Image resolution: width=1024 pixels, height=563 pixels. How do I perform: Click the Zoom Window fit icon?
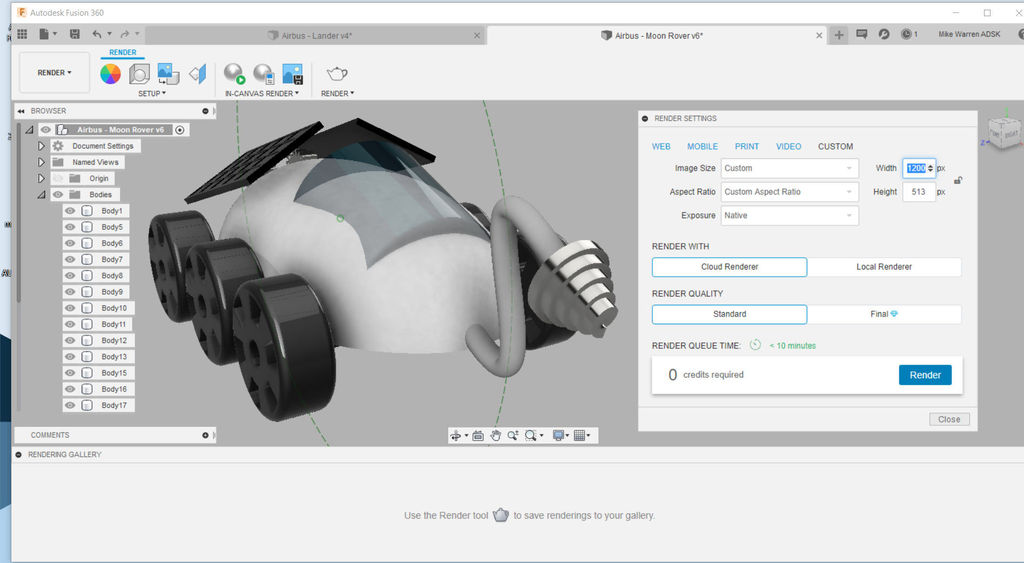tap(530, 436)
